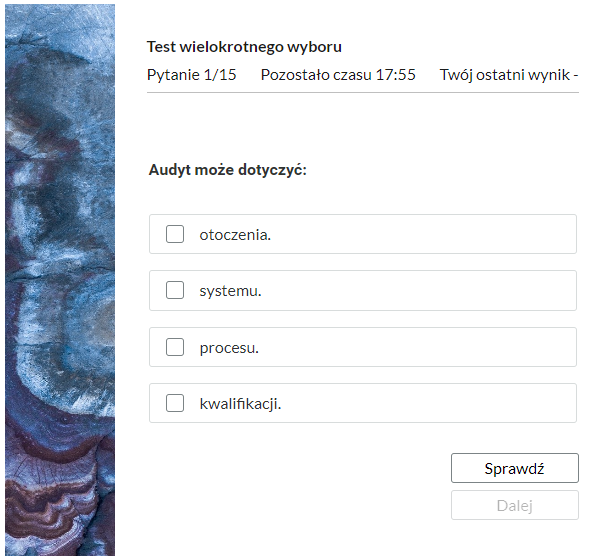Mark the 'kwalifikacji.' checkbox
The height and width of the screenshot is (559, 611).
(x=175, y=403)
